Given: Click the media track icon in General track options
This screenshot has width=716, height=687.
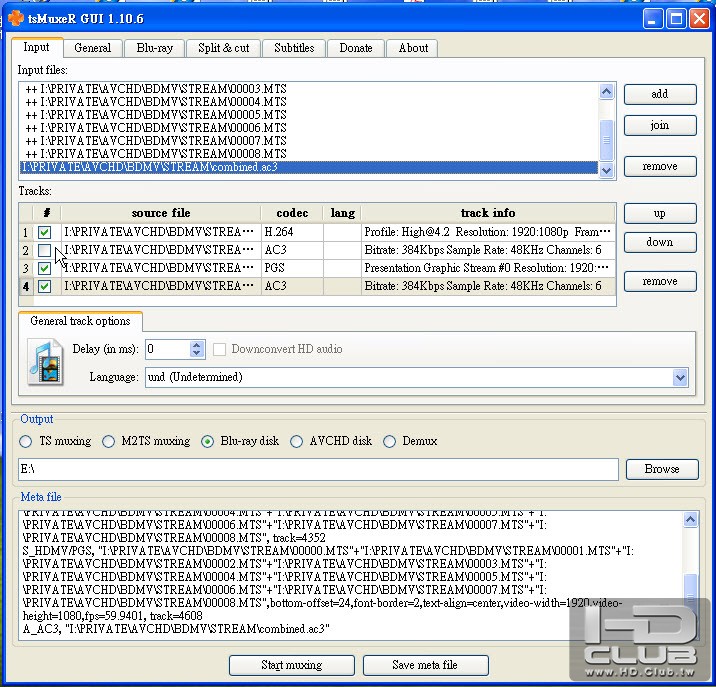Looking at the screenshot, I should click(45, 362).
